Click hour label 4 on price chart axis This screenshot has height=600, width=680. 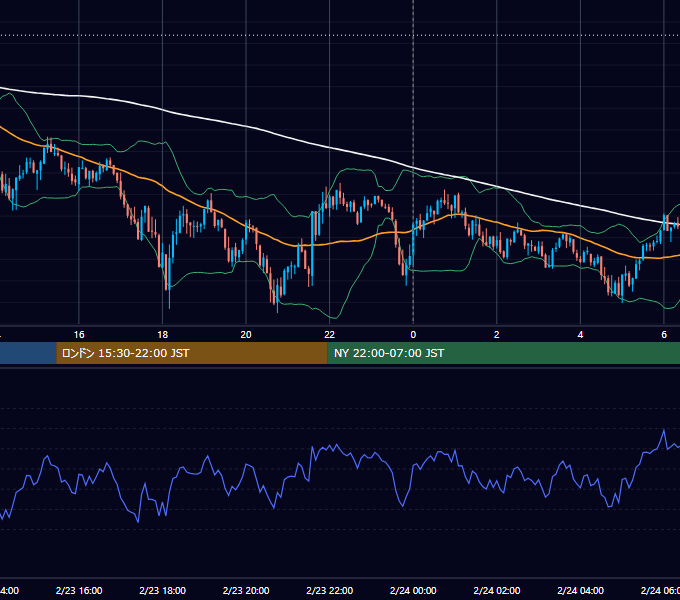tap(580, 335)
